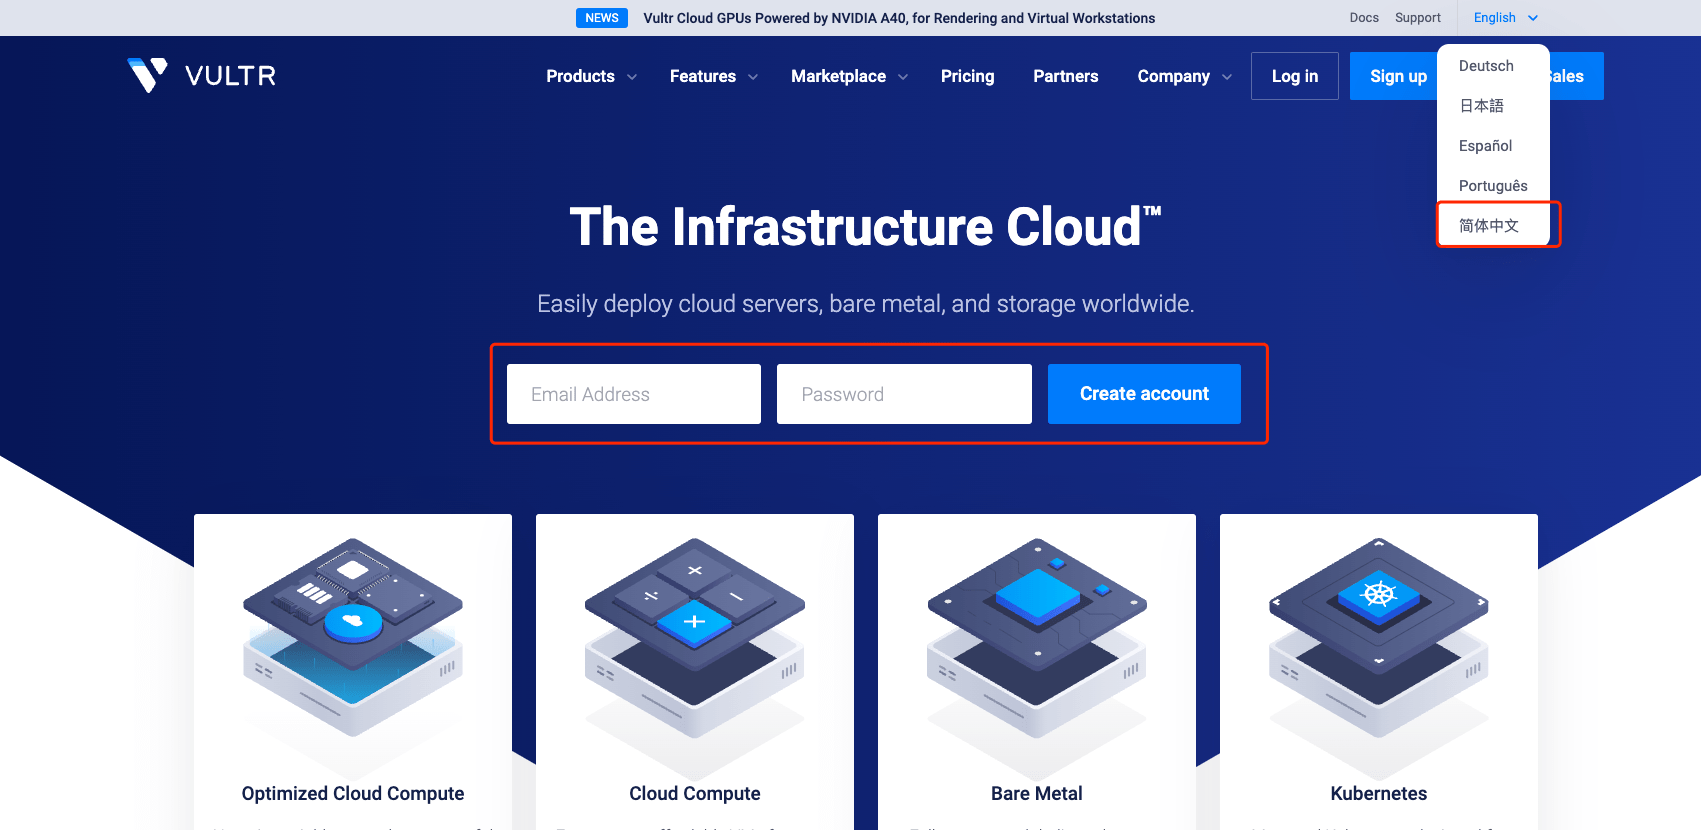Viewport: 1701px width, 830px height.
Task: Select 简体中文 from language list
Action: tap(1489, 225)
